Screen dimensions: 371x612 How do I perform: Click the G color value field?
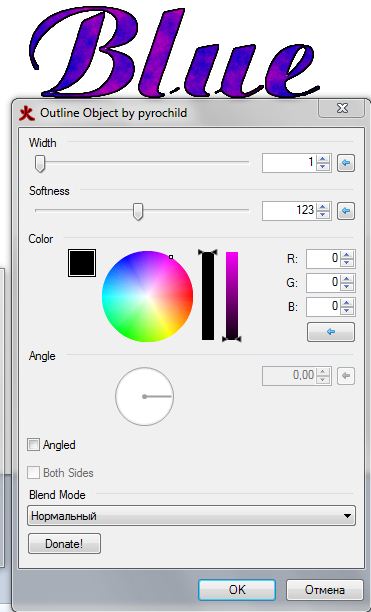coord(323,283)
